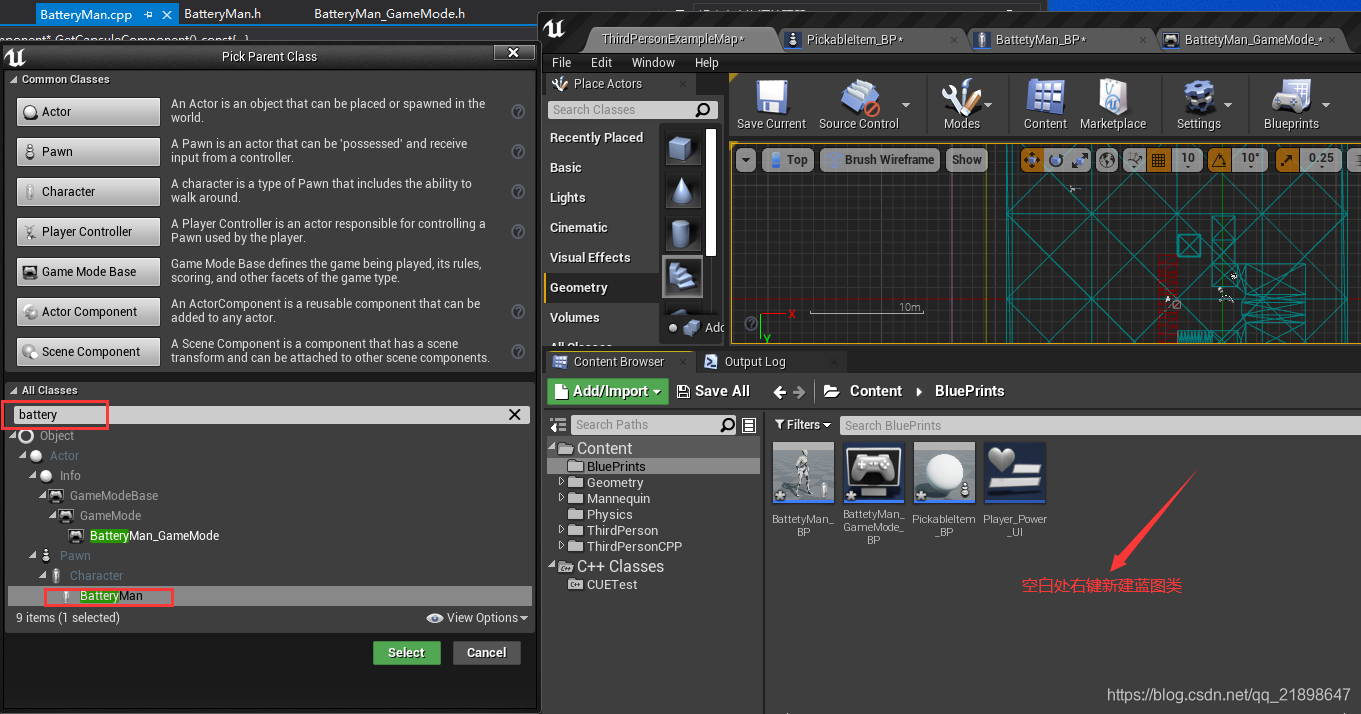This screenshot has width=1361, height=714.
Task: Click the Save Current floppy disk icon
Action: click(771, 99)
